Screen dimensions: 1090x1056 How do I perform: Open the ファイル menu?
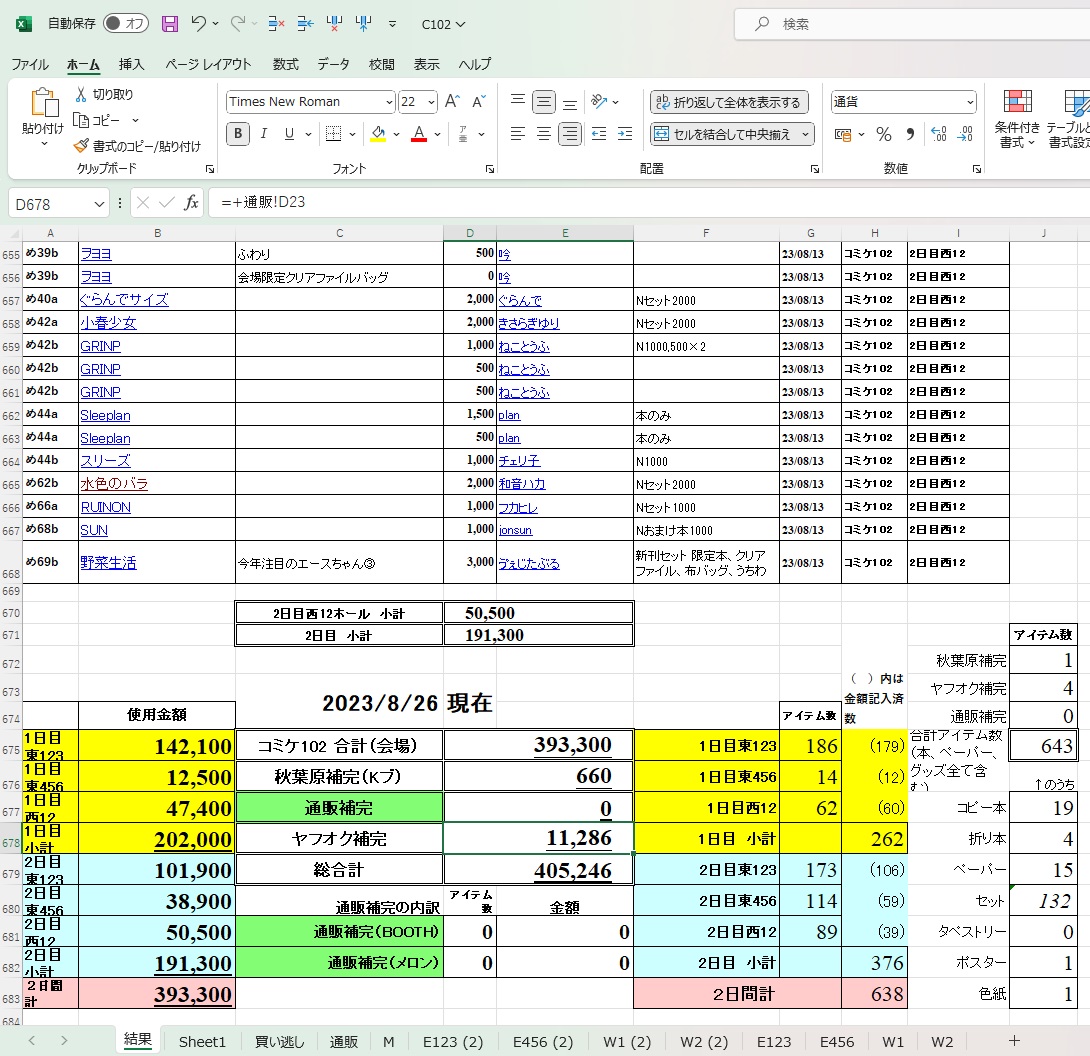click(x=30, y=65)
